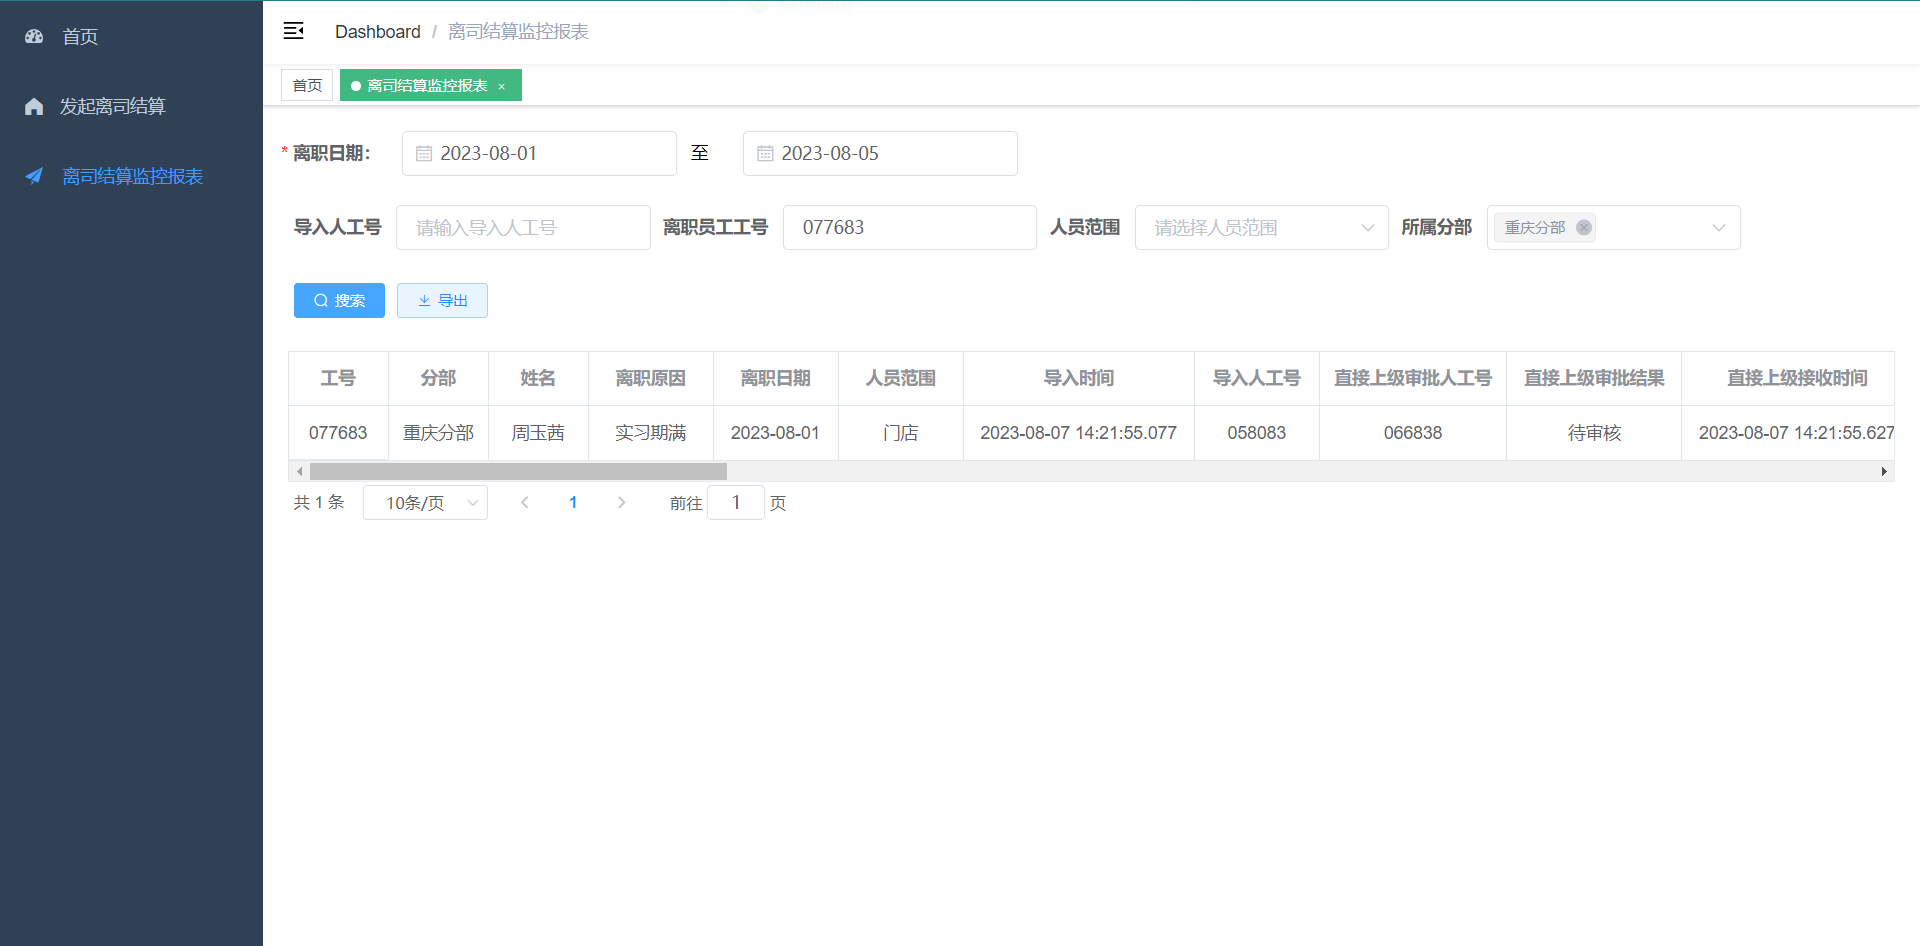This screenshot has width=1920, height=946.
Task: Click the name cell 周玉茜
Action: [538, 433]
